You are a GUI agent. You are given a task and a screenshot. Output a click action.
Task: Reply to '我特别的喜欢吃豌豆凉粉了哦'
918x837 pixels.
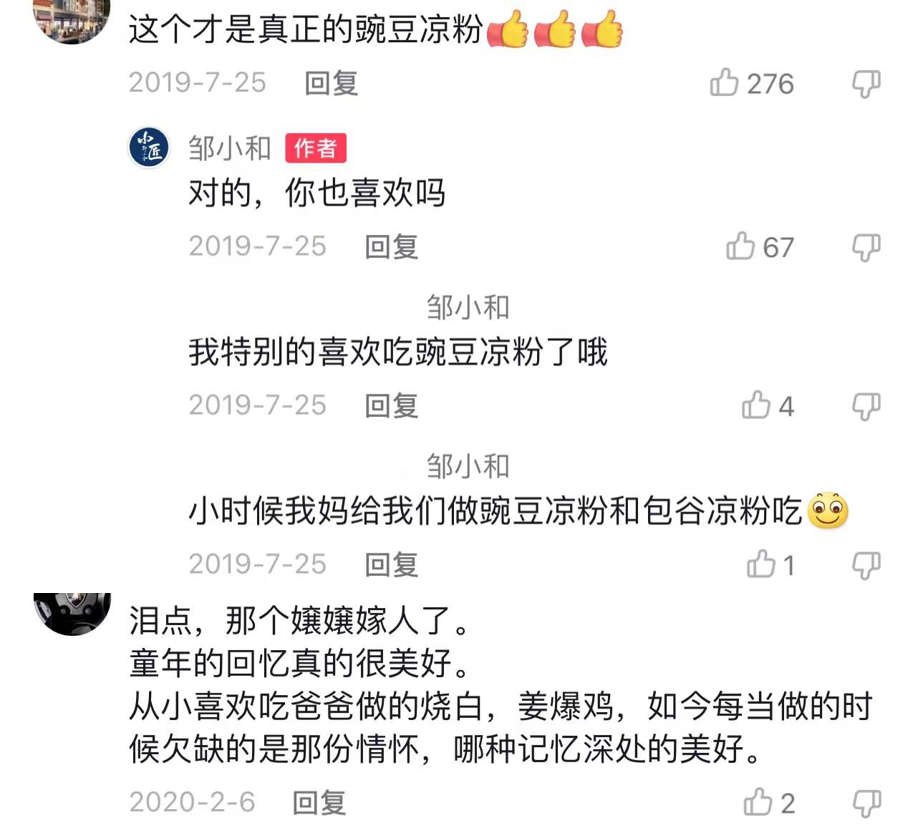[391, 406]
